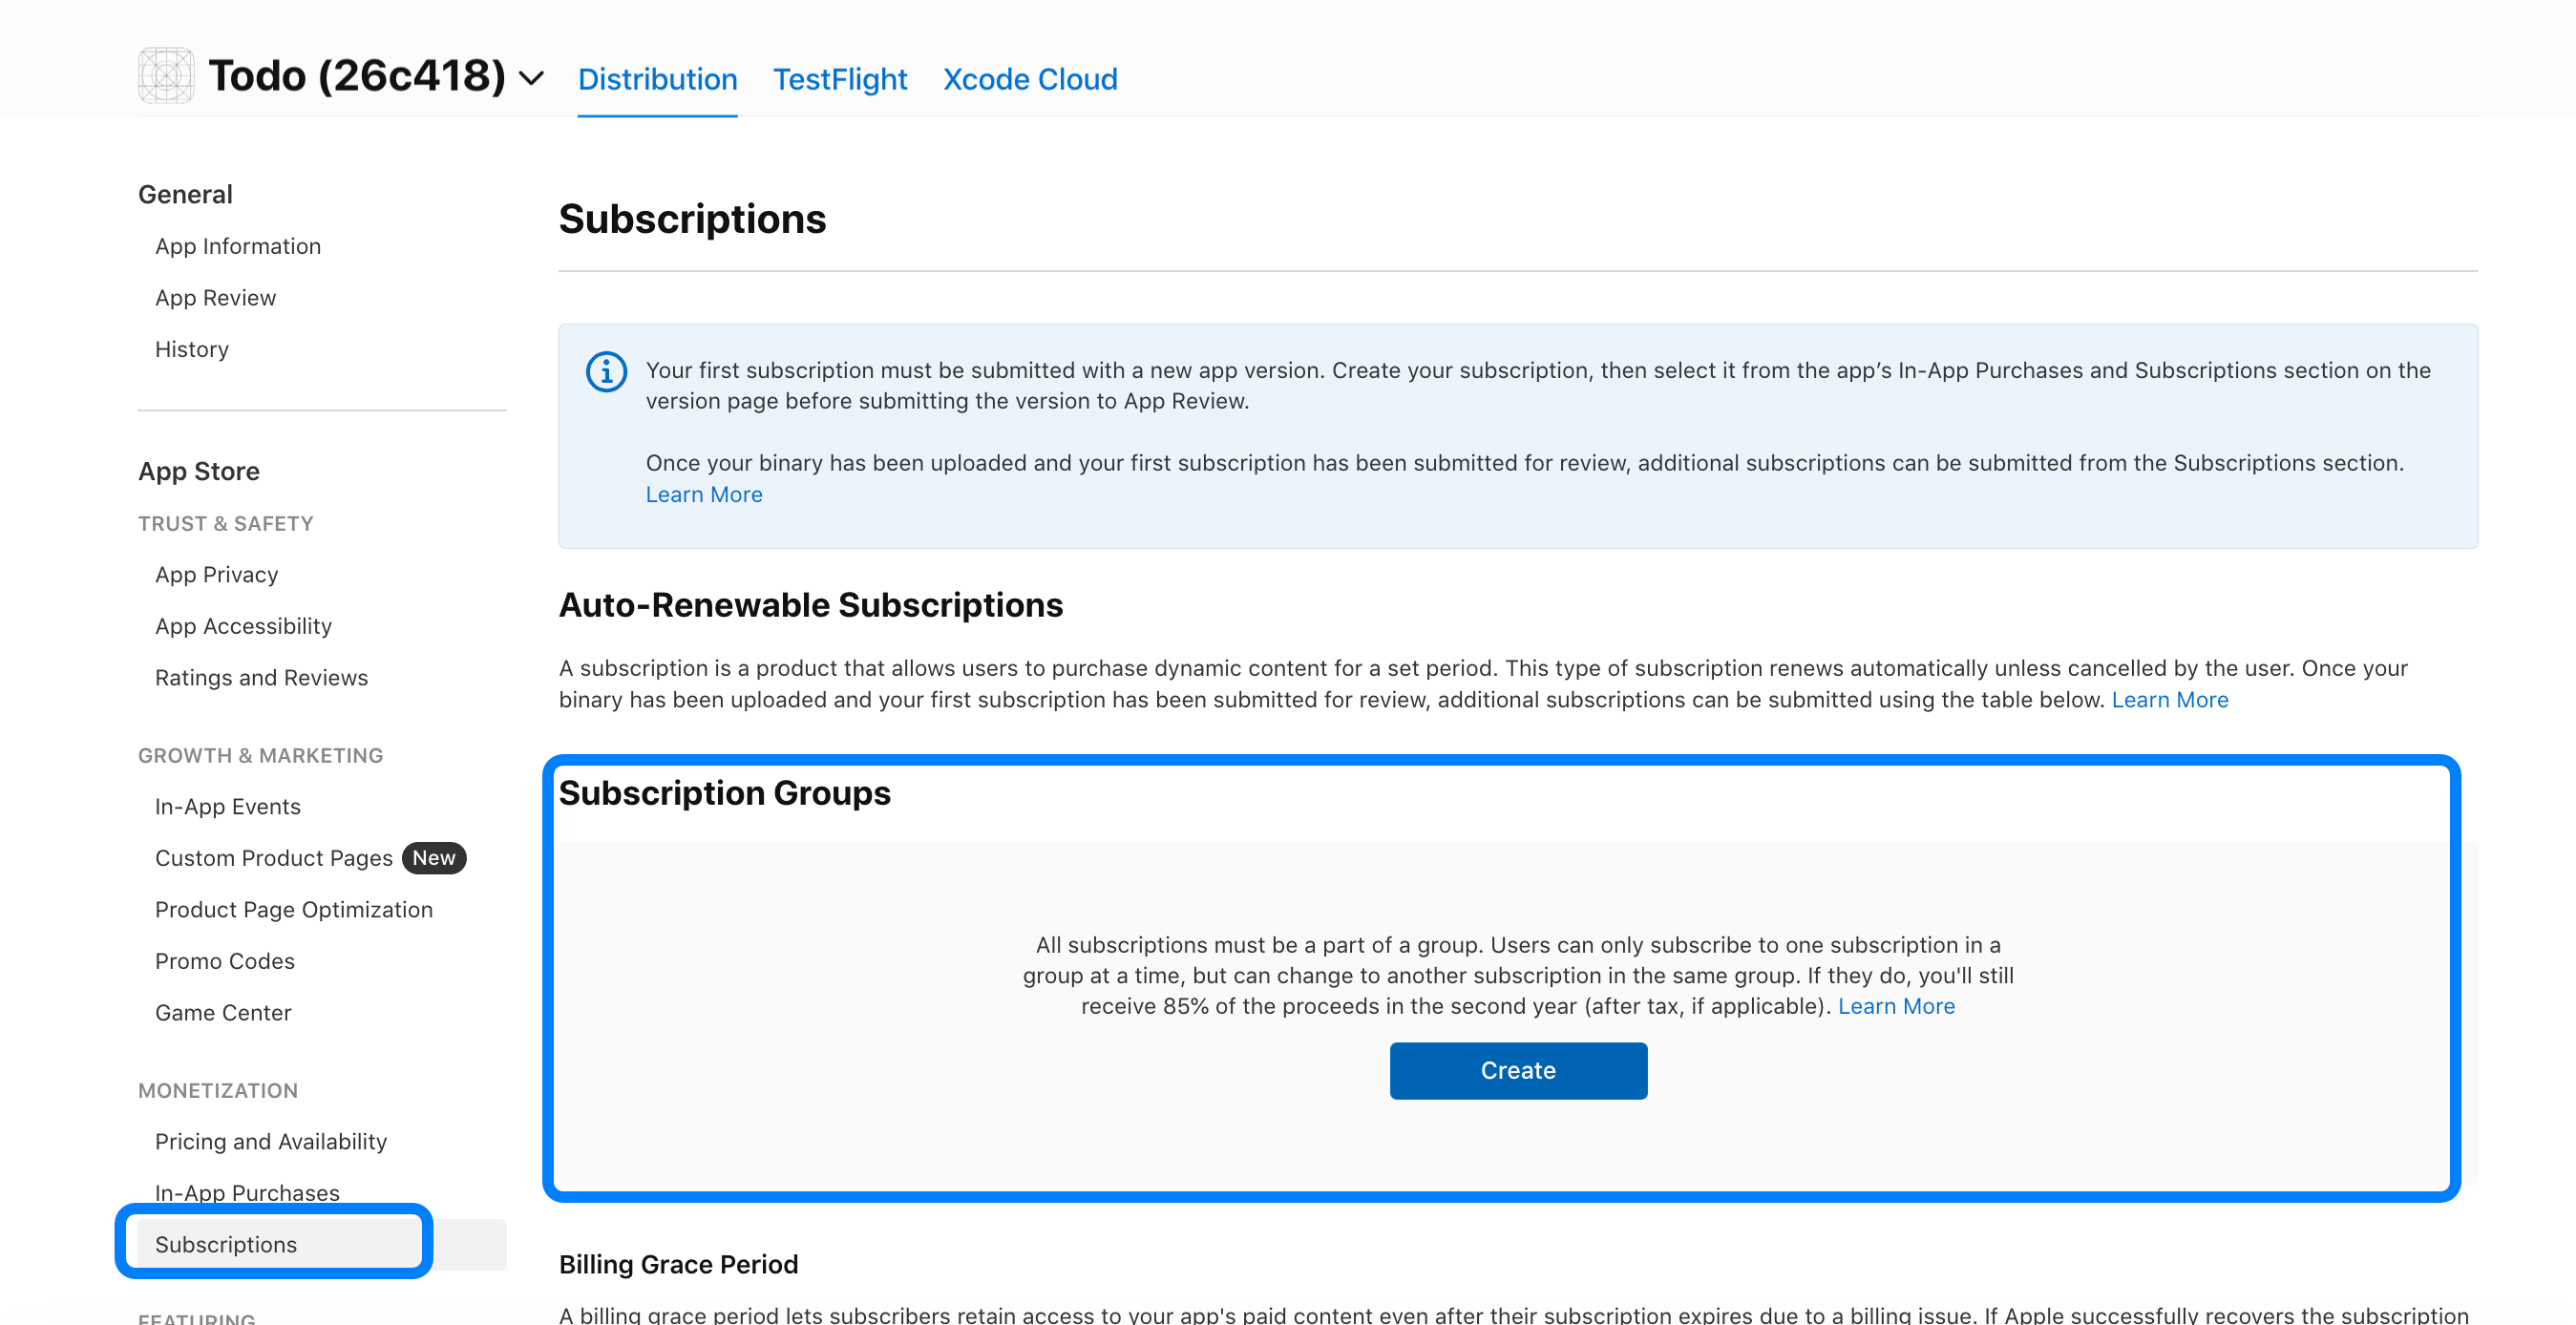Go to App Review sidebar item

(x=215, y=297)
